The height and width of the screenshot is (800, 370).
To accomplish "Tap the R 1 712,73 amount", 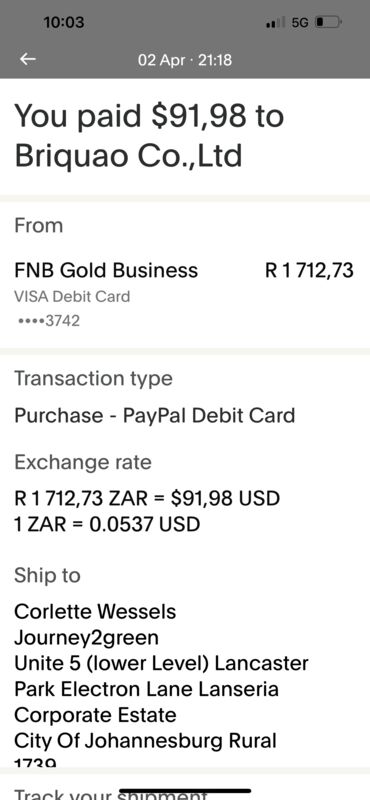I will tap(309, 270).
